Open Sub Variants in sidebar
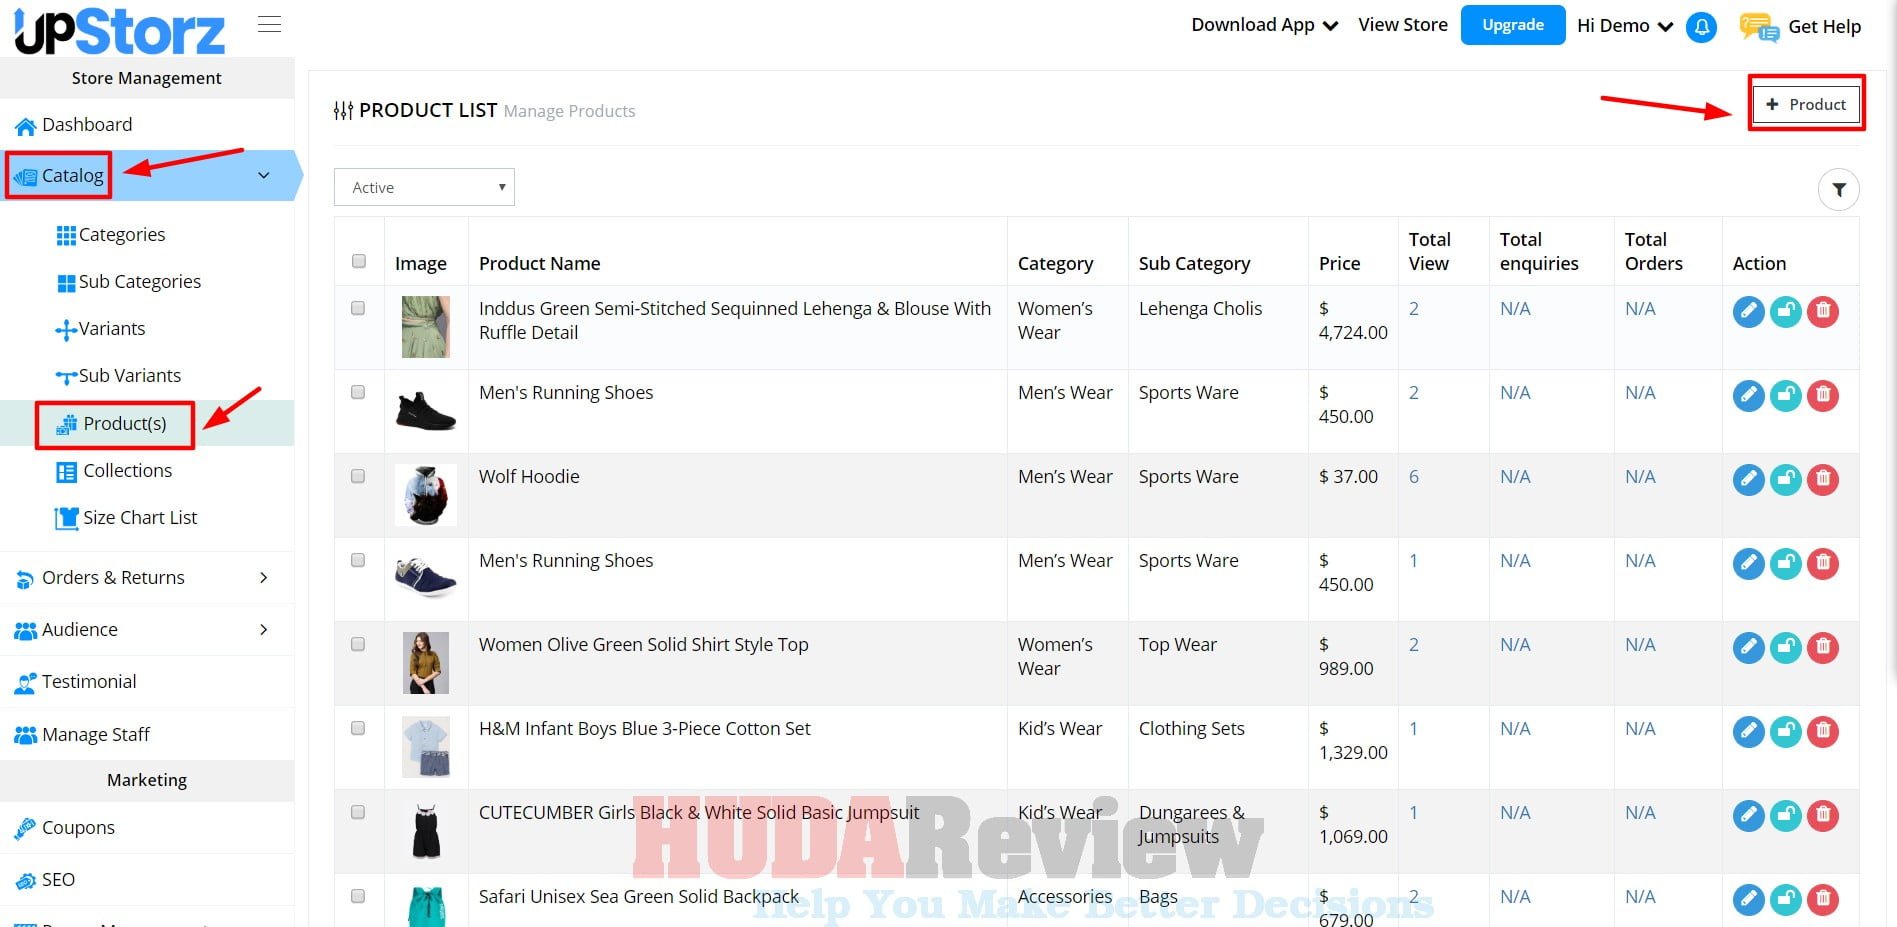Image resolution: width=1897 pixels, height=927 pixels. [x=130, y=376]
